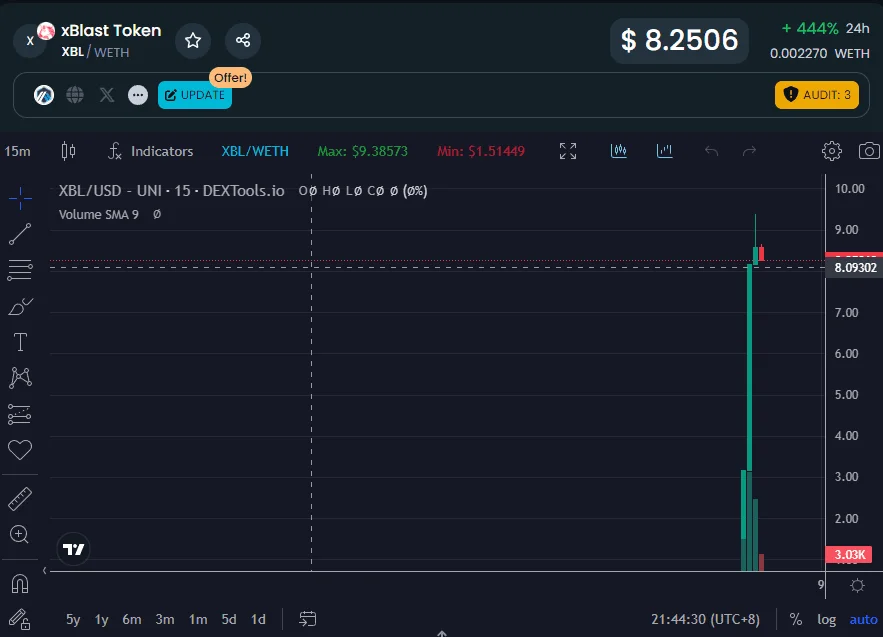Select the ruler measure tool
This screenshot has width=883, height=637.
coord(20,499)
